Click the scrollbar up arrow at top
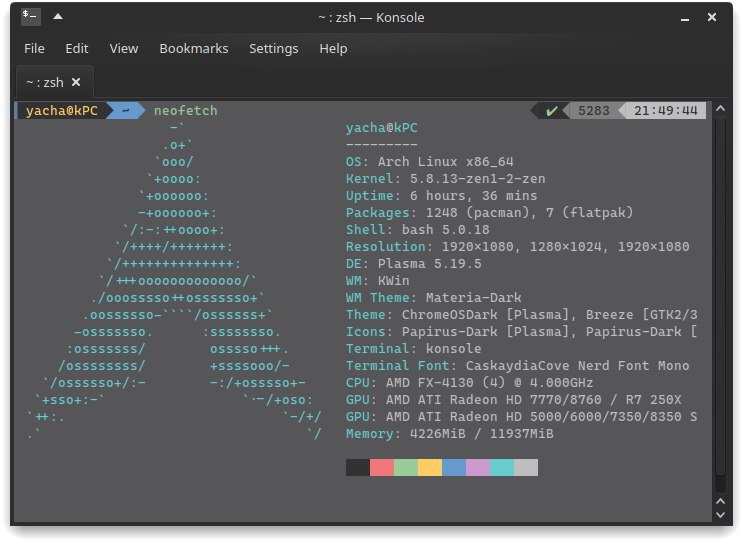 (720, 109)
